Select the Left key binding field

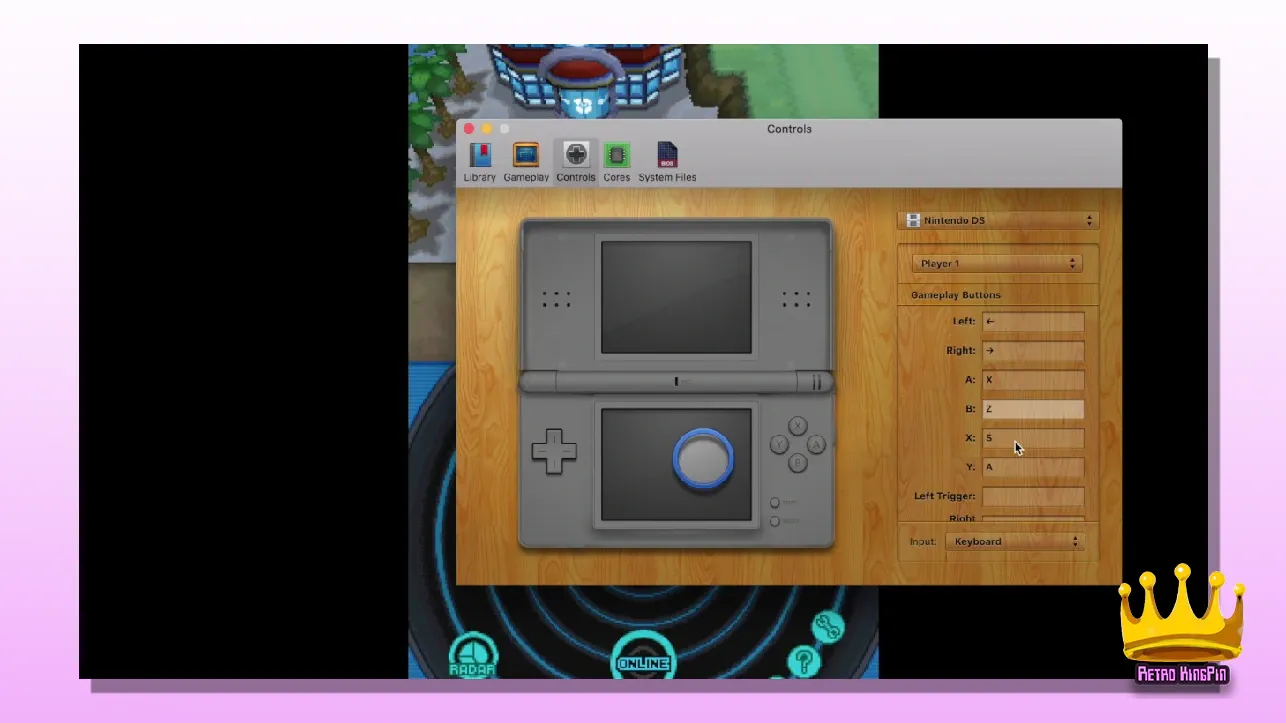pyautogui.click(x=1033, y=322)
